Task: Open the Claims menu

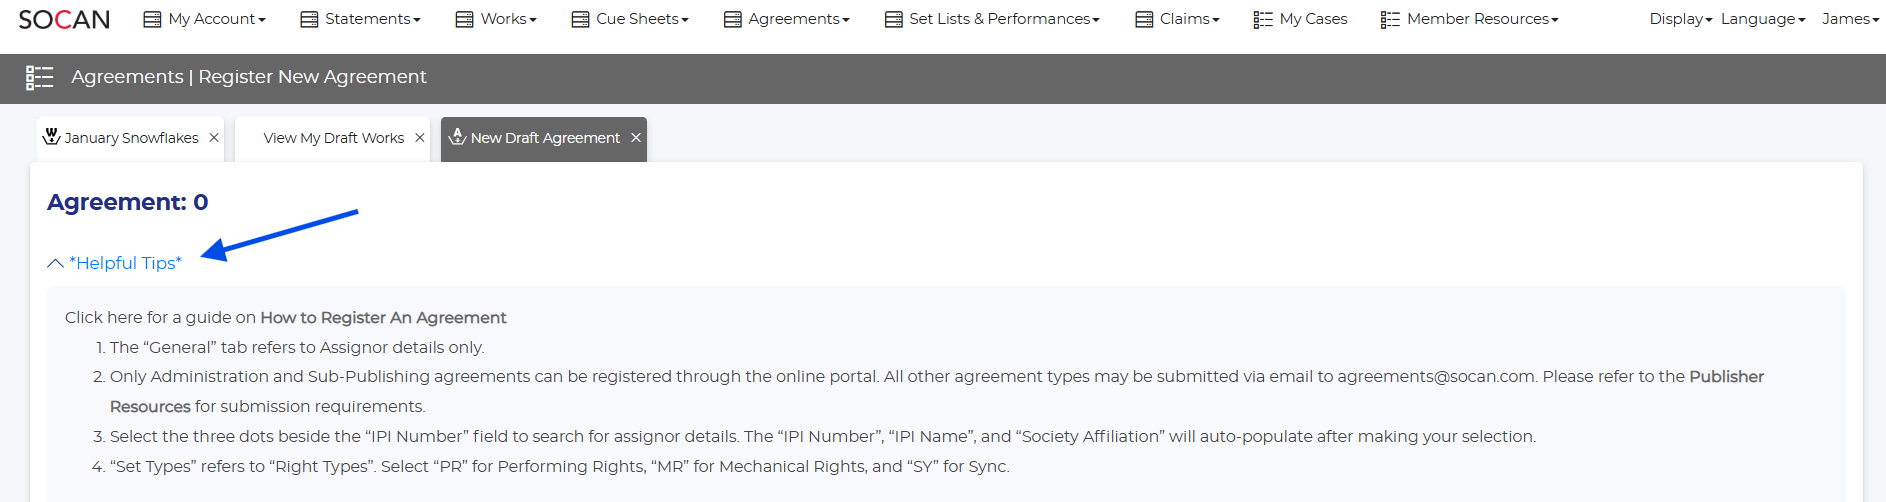Action: [1188, 19]
